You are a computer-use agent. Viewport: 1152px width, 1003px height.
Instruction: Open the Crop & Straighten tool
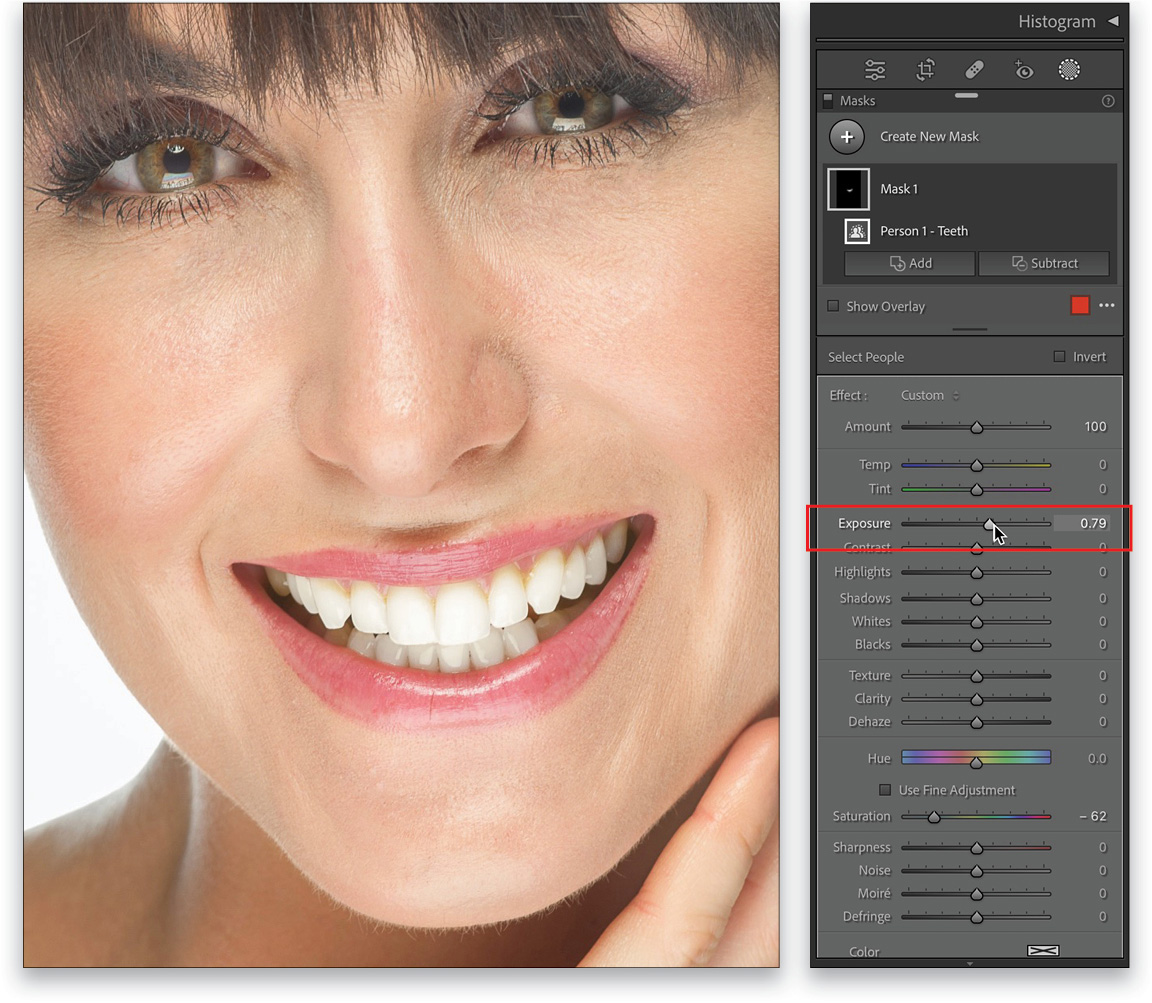925,69
